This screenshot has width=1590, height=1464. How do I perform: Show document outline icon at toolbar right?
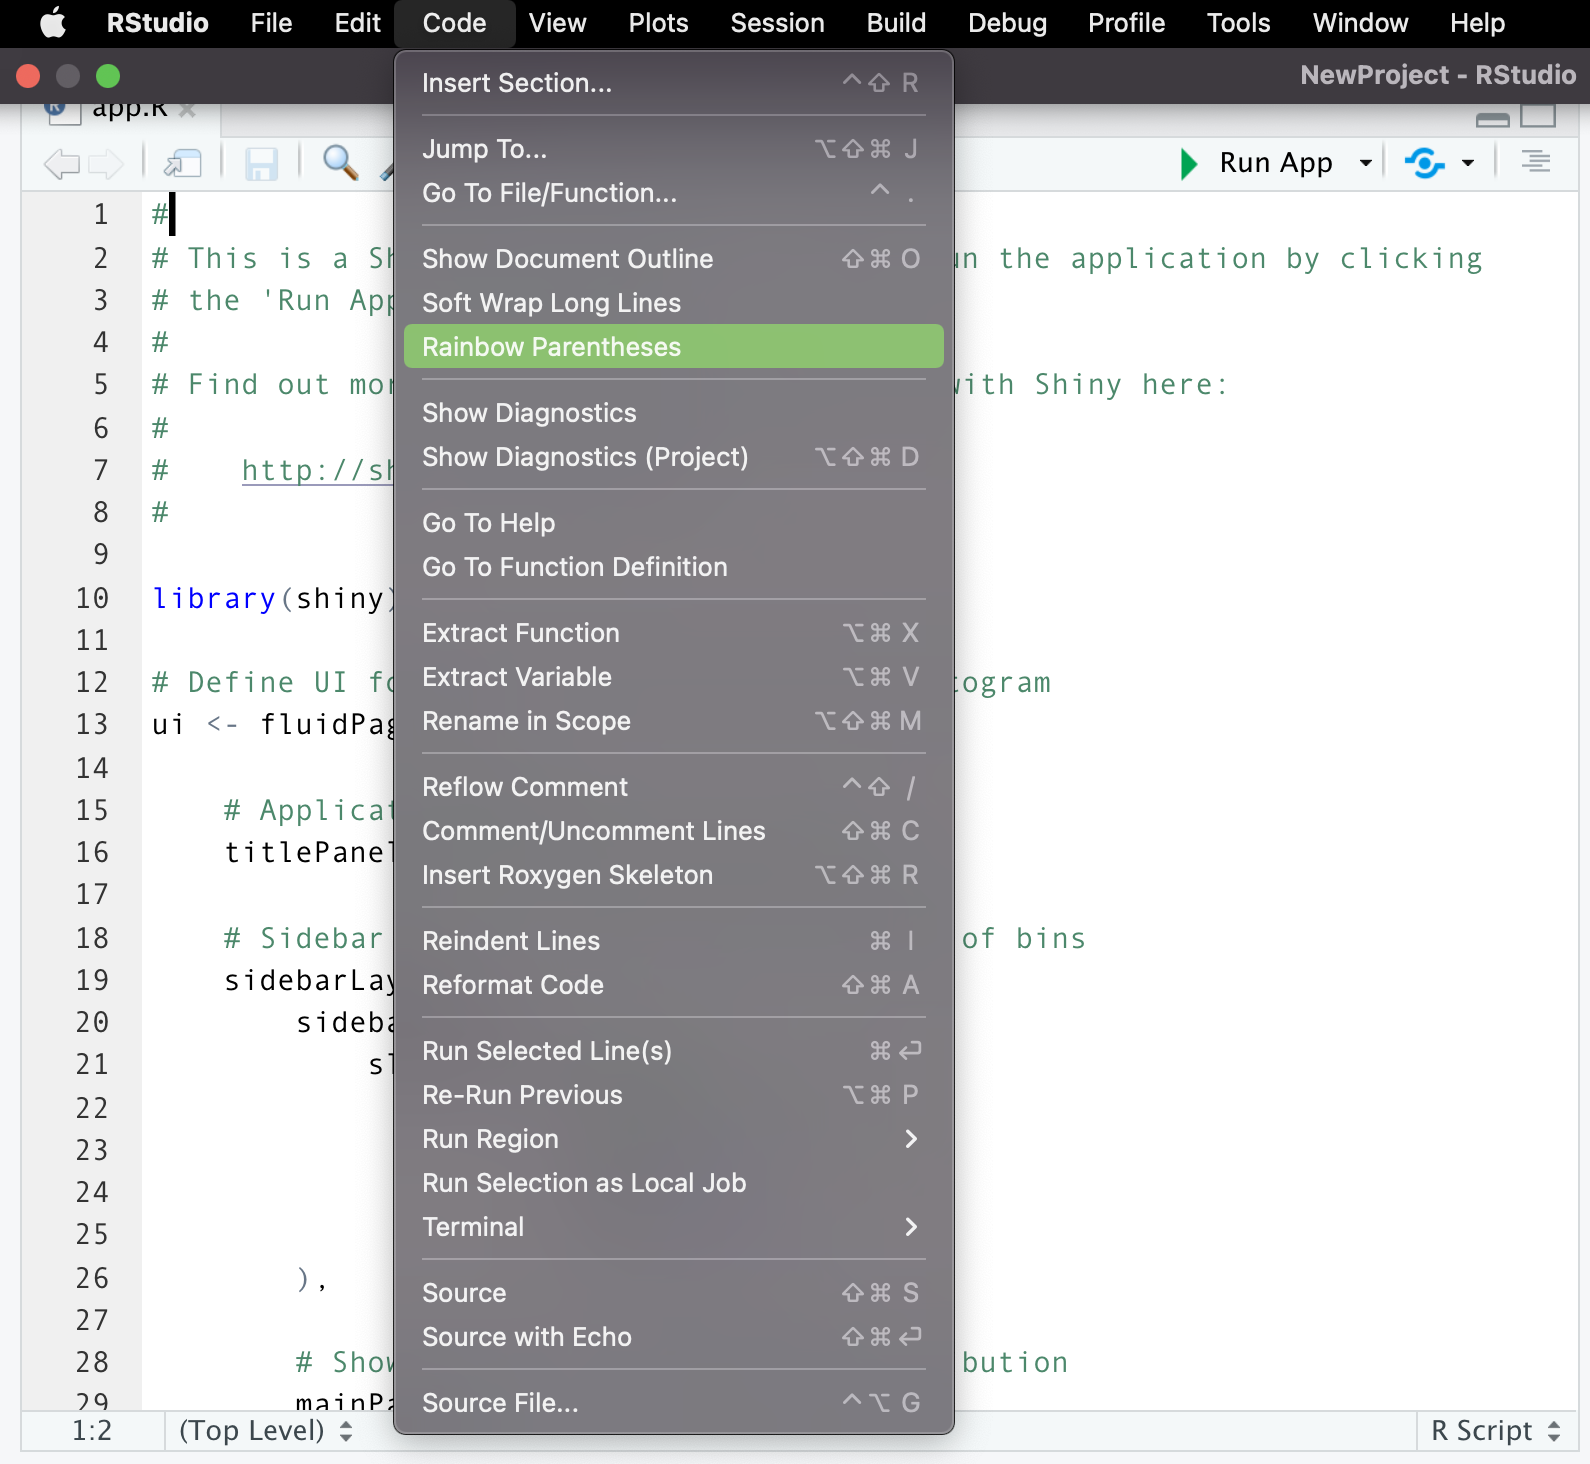pyautogui.click(x=1536, y=161)
